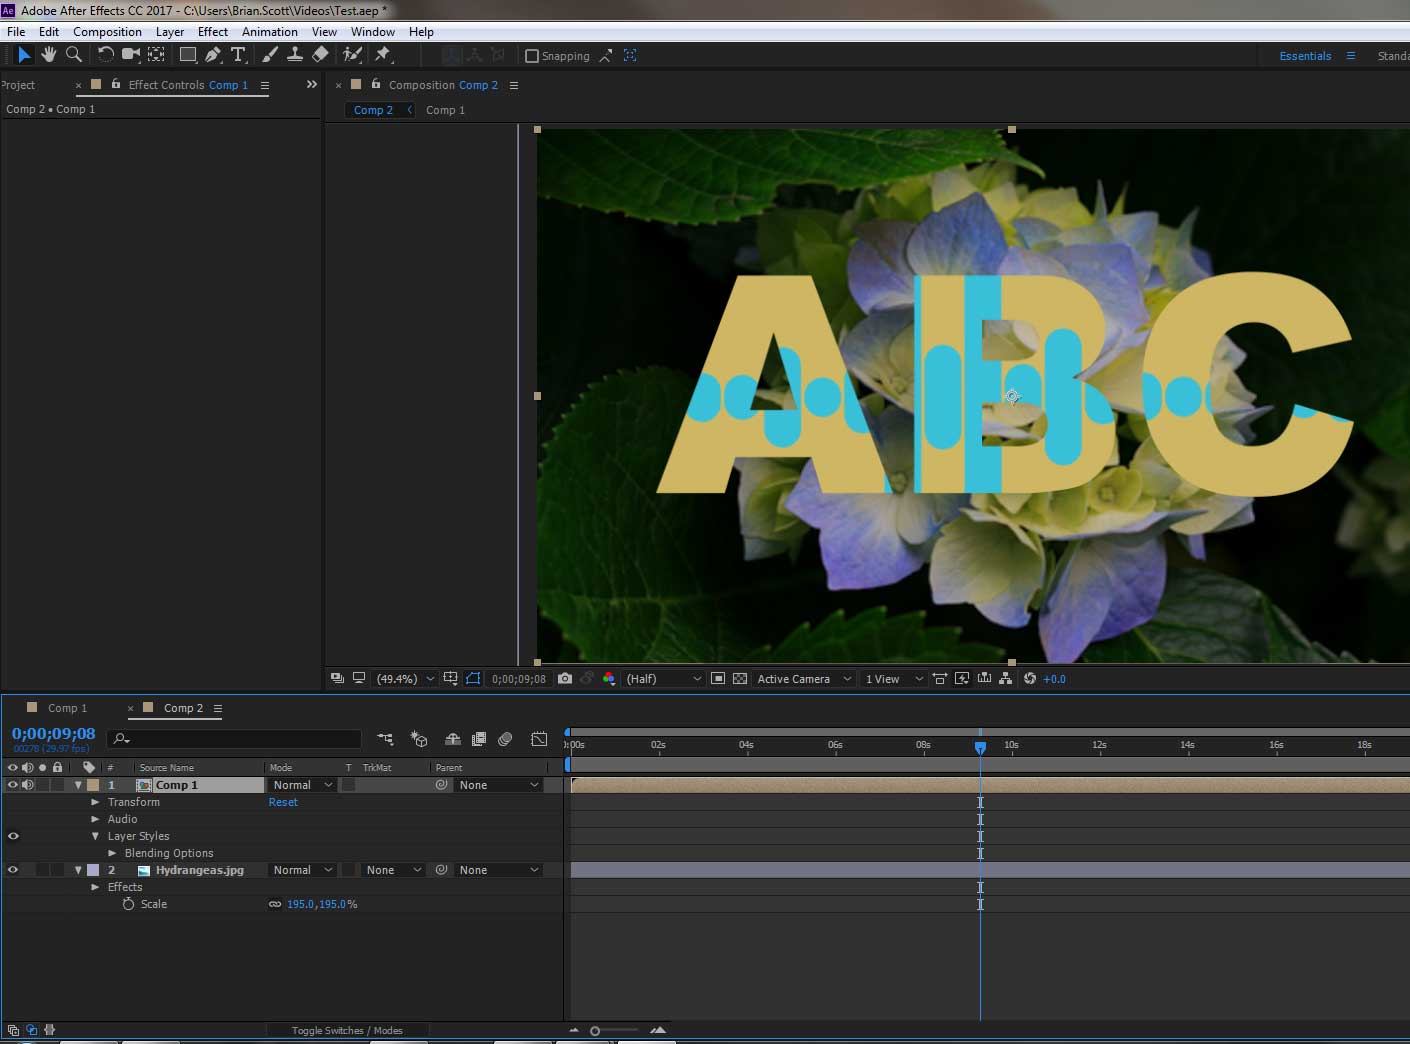Open the grid and guide options icon
1410x1044 pixels.
tap(450, 678)
